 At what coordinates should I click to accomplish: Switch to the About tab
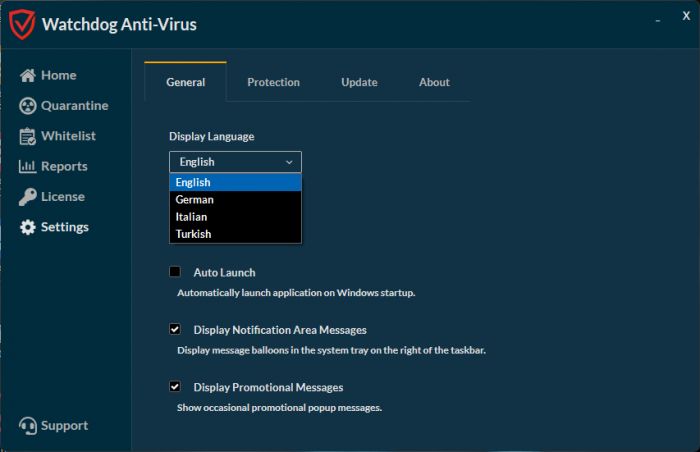[x=434, y=82]
